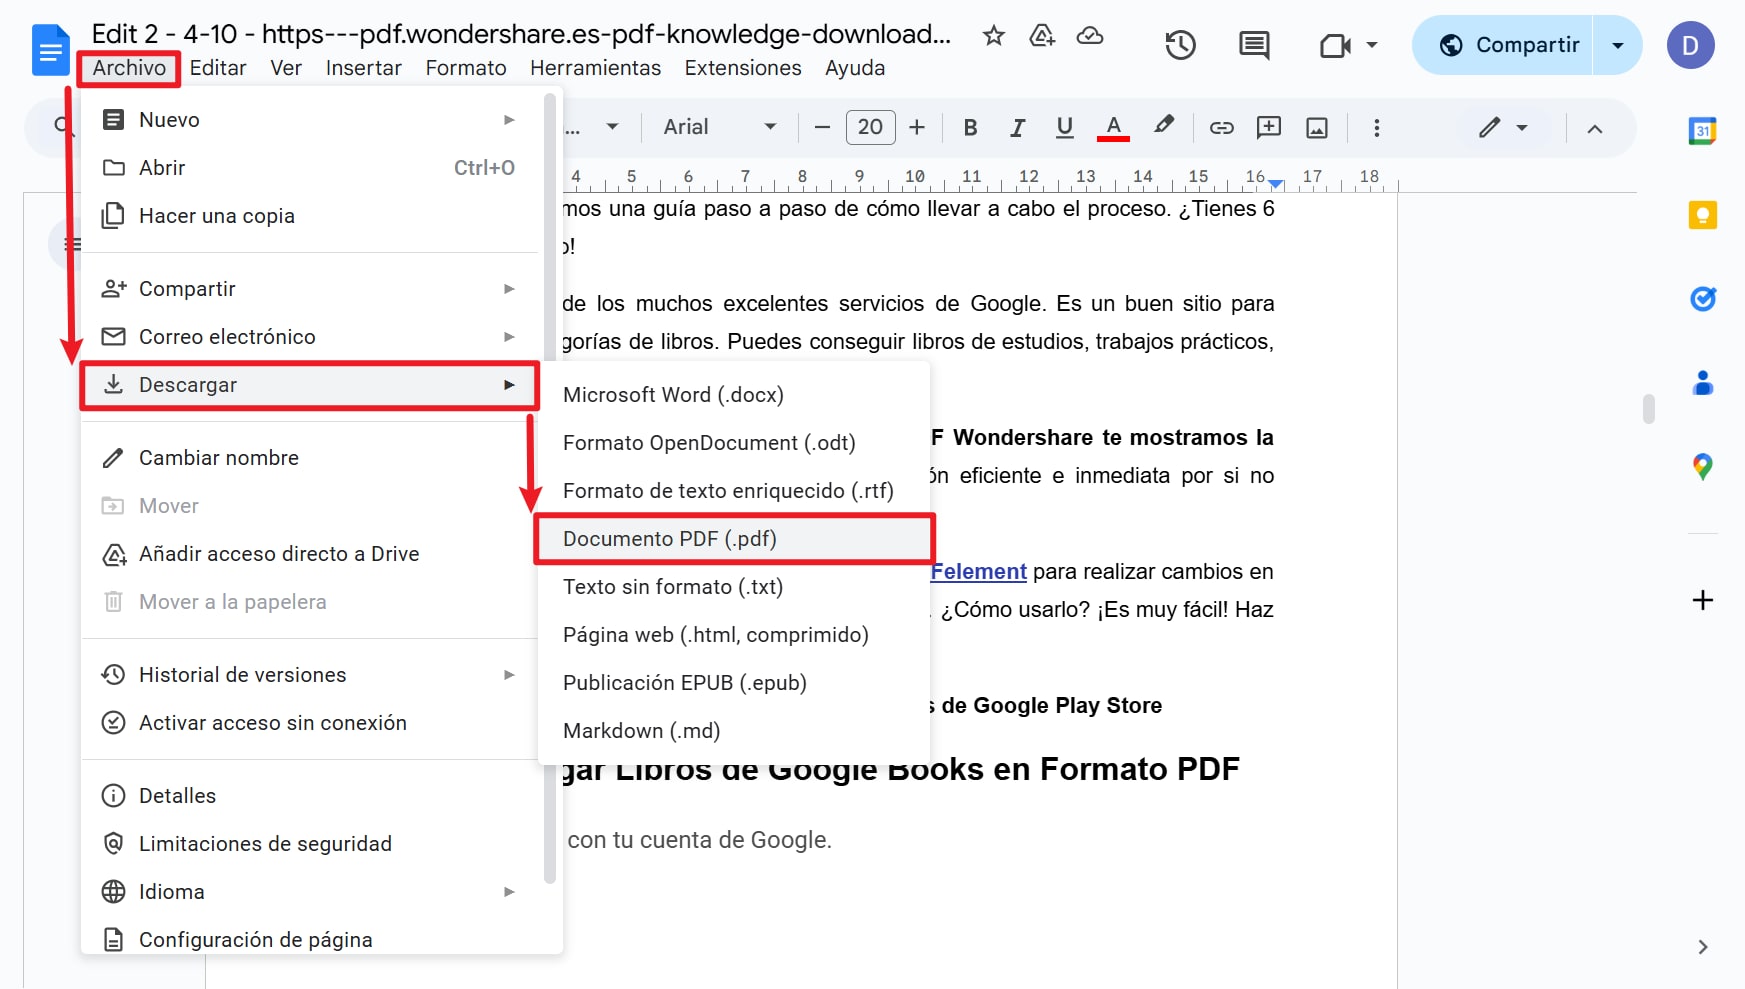Decrease font size with minus button
Image resolution: width=1745 pixels, height=989 pixels.
(822, 127)
